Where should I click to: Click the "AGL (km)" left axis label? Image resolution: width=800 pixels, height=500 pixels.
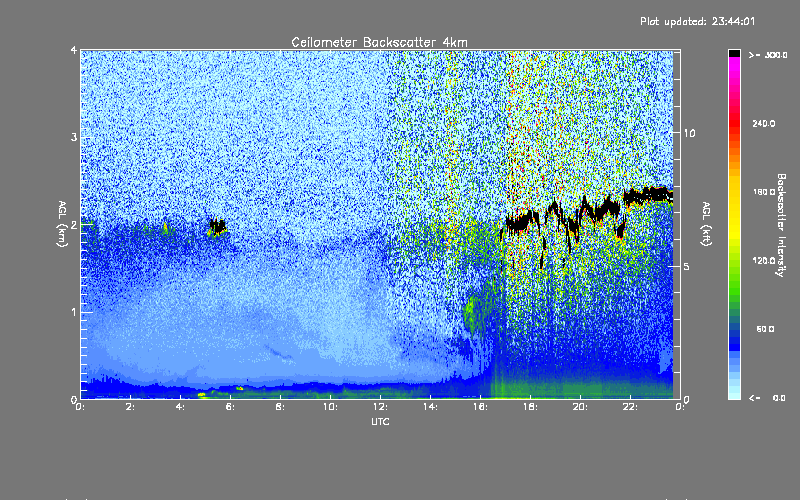coord(63,224)
